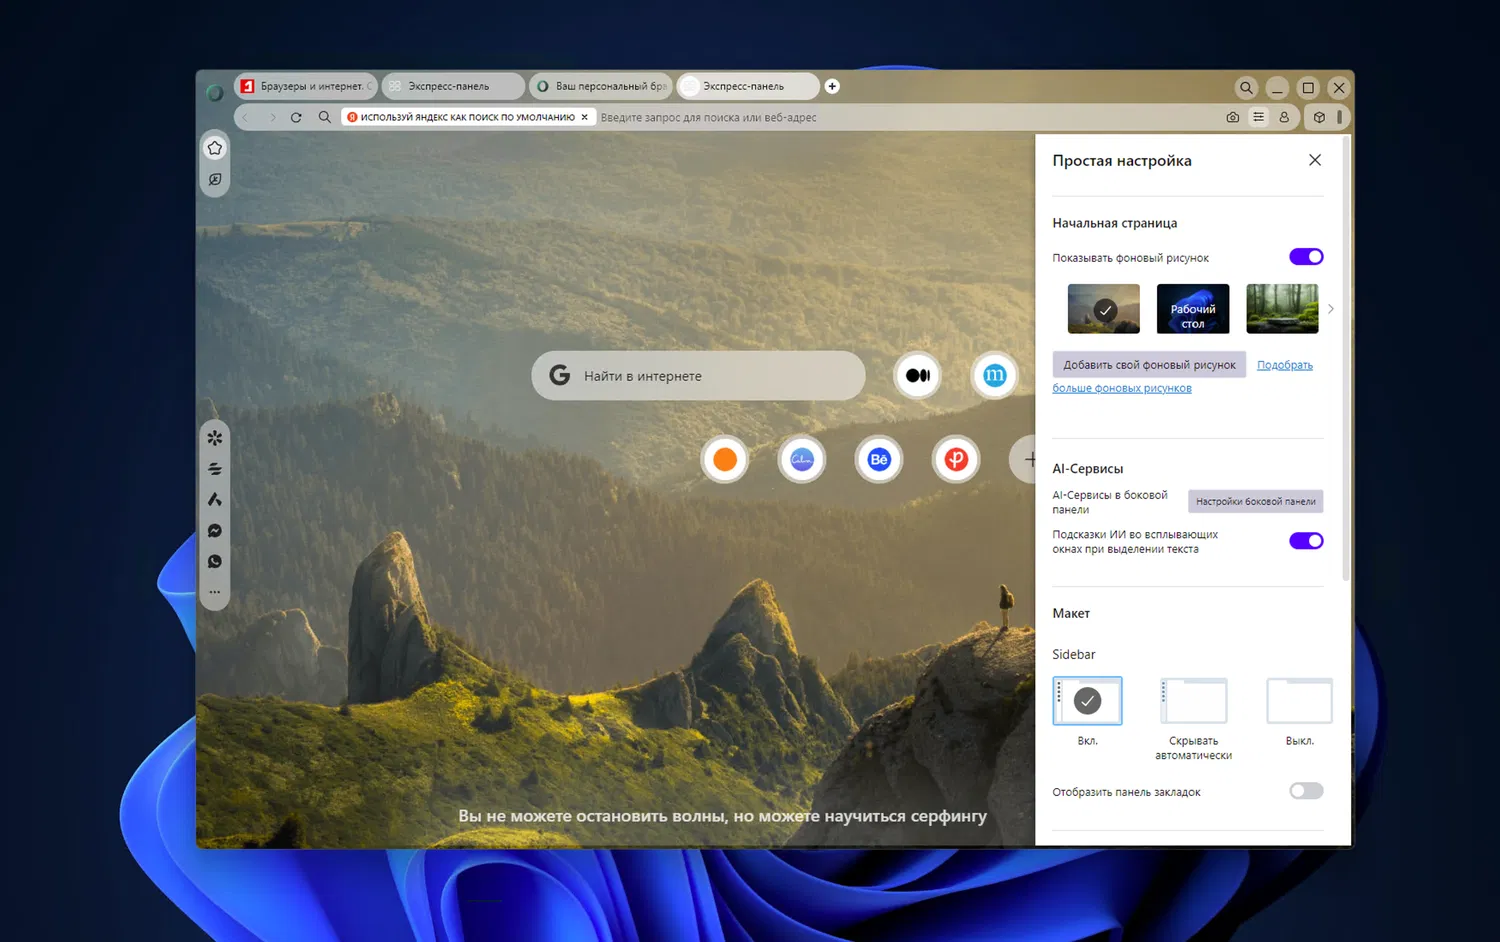Open WhatsApp from the sidebar
This screenshot has height=942, width=1500.
[215, 562]
